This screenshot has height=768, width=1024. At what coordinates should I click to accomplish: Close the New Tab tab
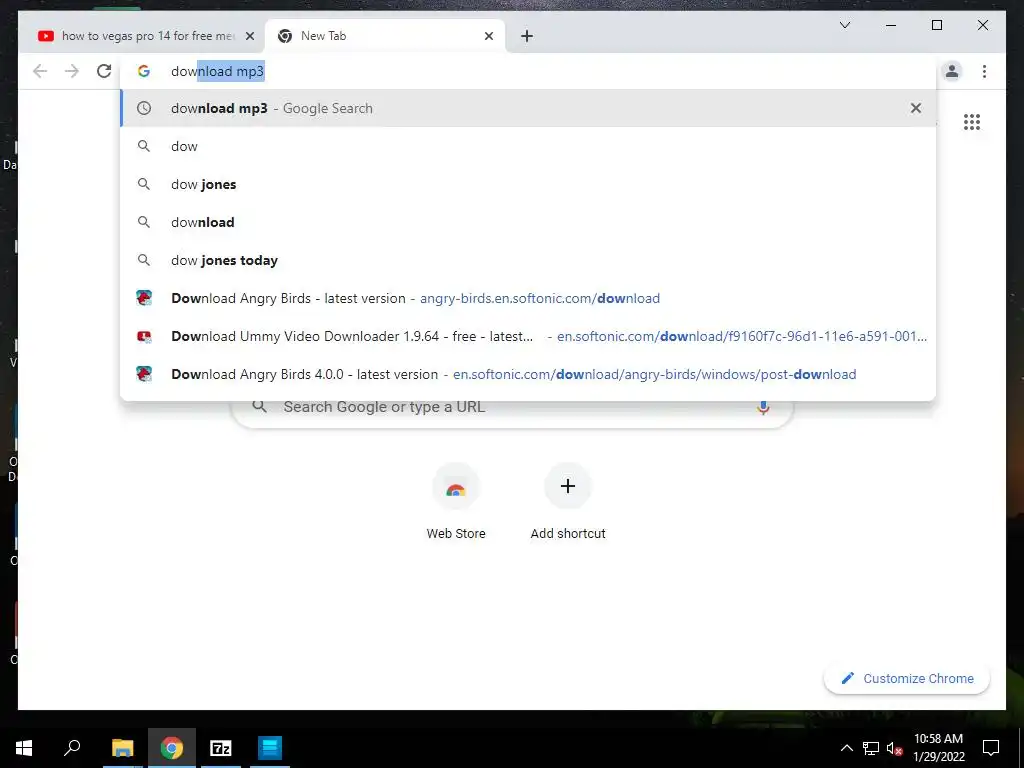[x=488, y=36]
